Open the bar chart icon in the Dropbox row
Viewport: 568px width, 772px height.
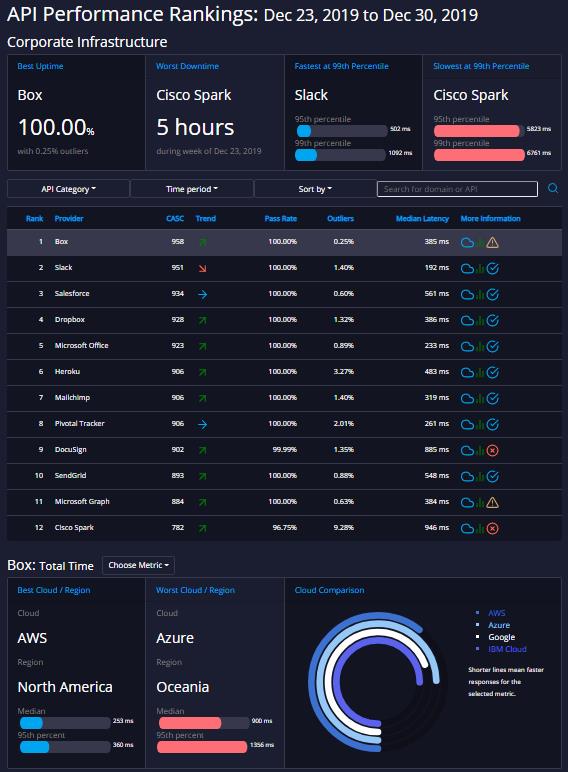[480, 321]
